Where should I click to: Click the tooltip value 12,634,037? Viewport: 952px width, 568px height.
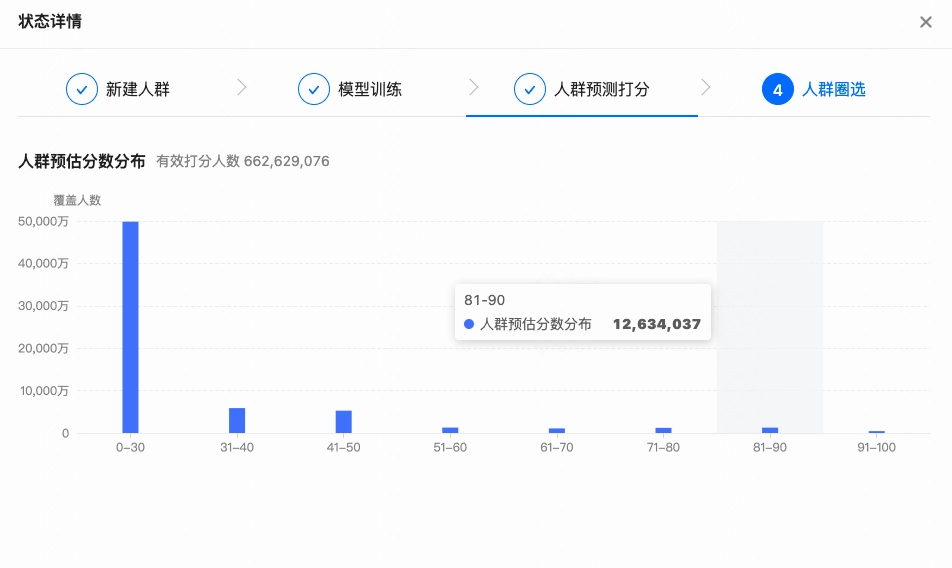tap(657, 324)
